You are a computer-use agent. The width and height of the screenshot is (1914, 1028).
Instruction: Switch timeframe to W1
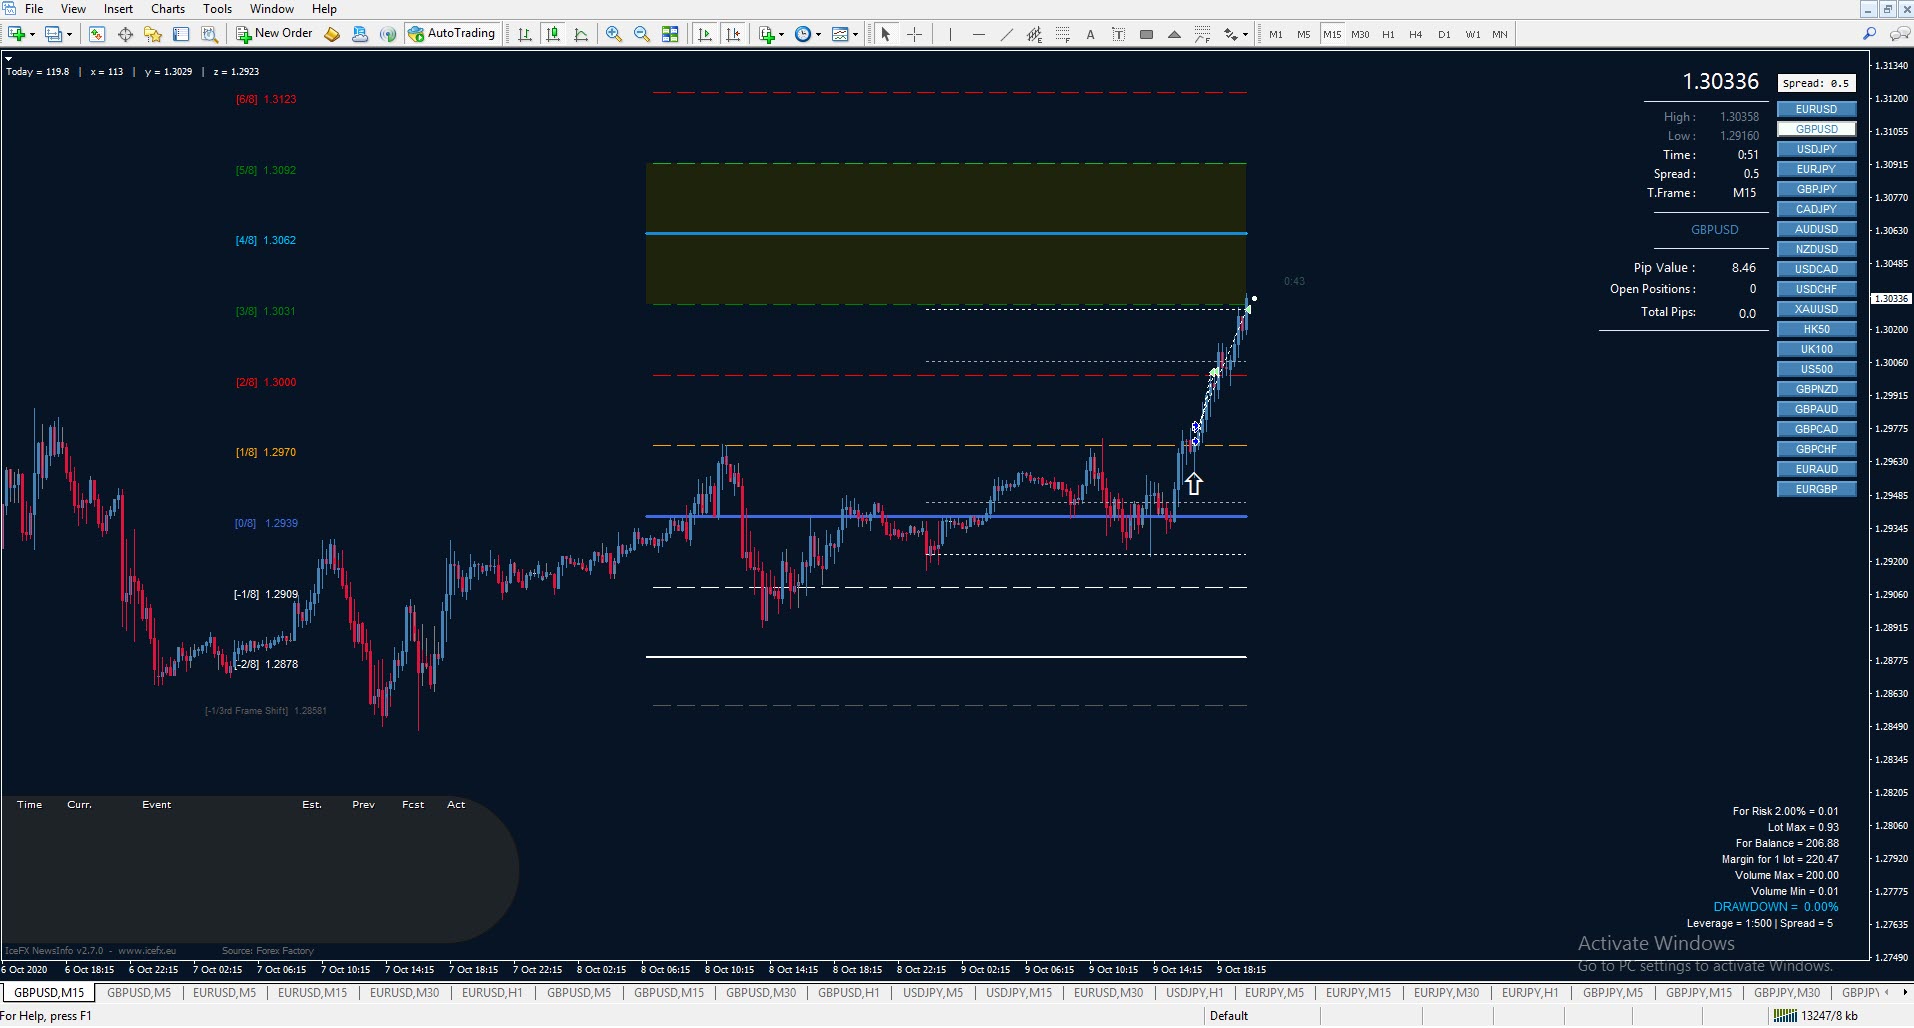(1473, 34)
